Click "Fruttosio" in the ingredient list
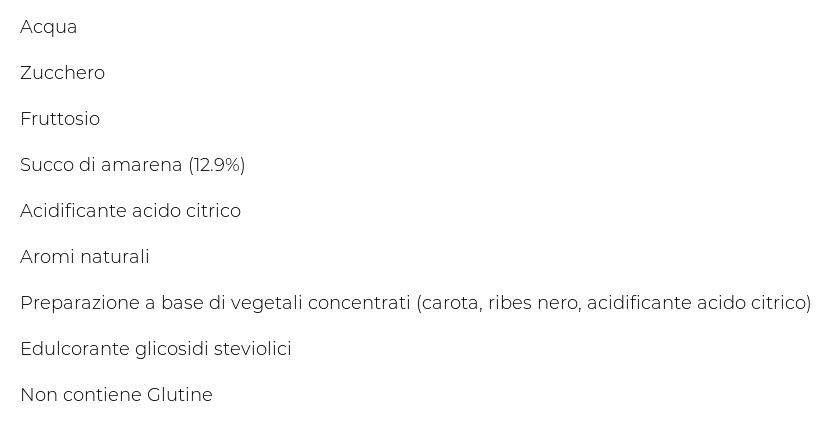The height and width of the screenshot is (421, 830). pyautogui.click(x=60, y=119)
